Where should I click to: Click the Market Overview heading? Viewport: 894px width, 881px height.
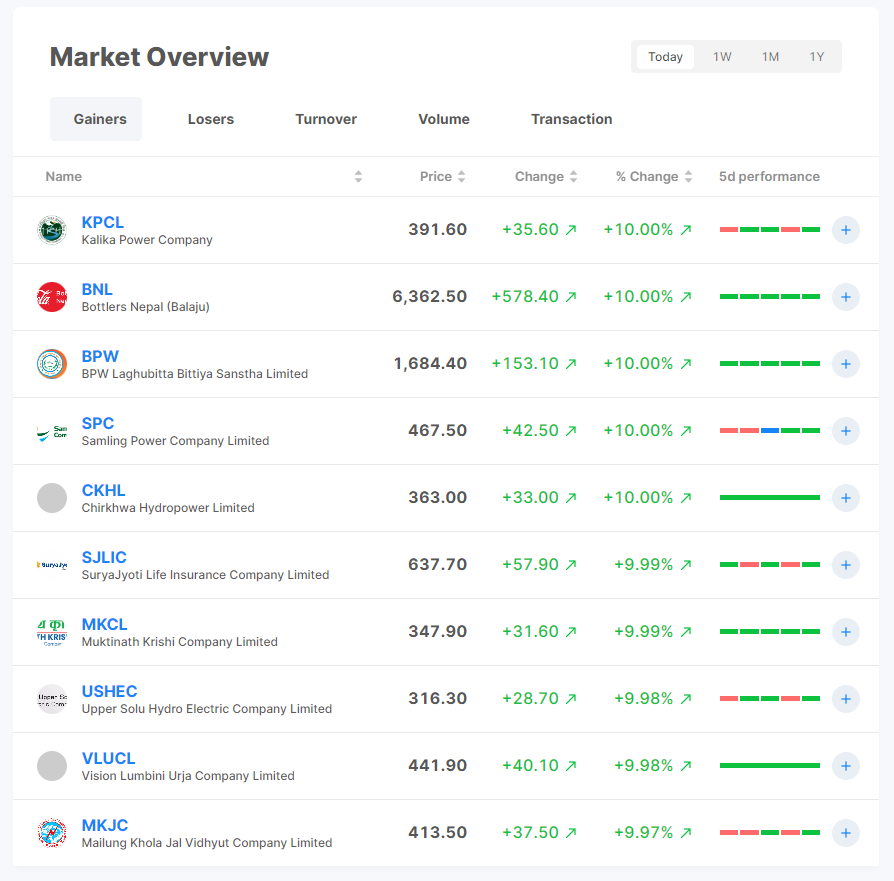click(159, 57)
